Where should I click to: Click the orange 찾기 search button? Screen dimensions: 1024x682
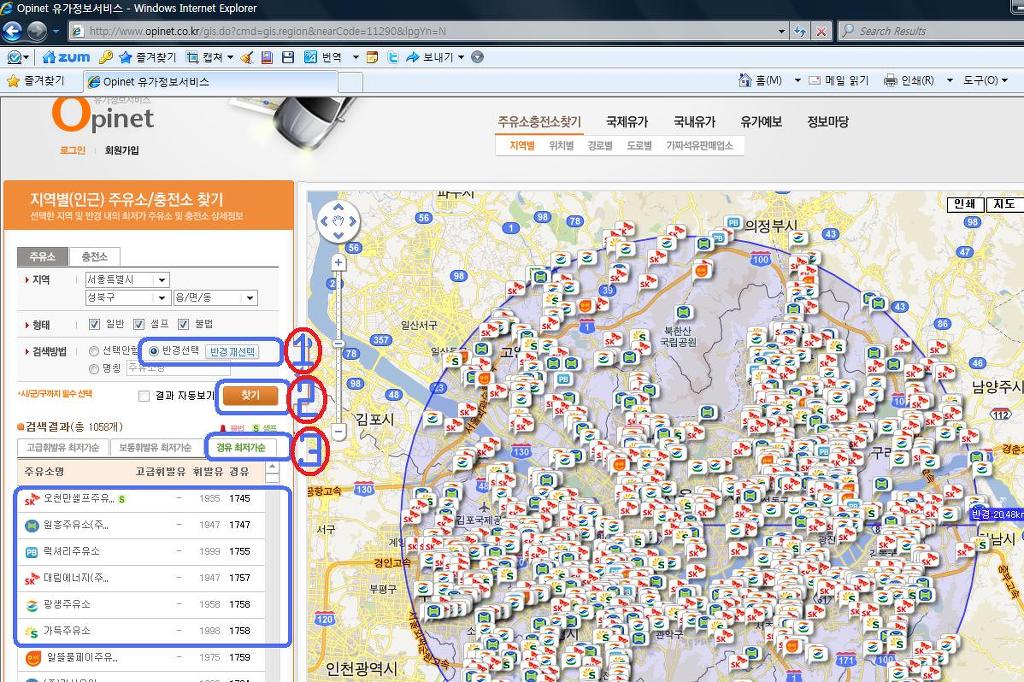[251, 396]
